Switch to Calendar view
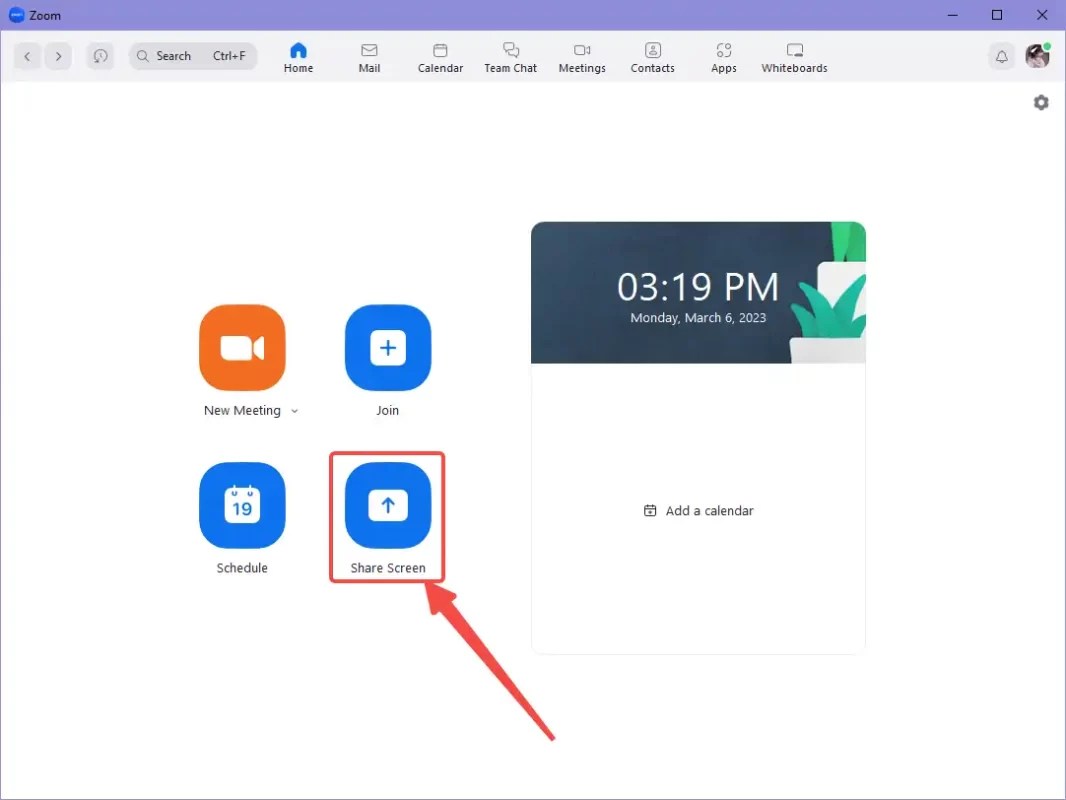1066x800 pixels. point(440,56)
